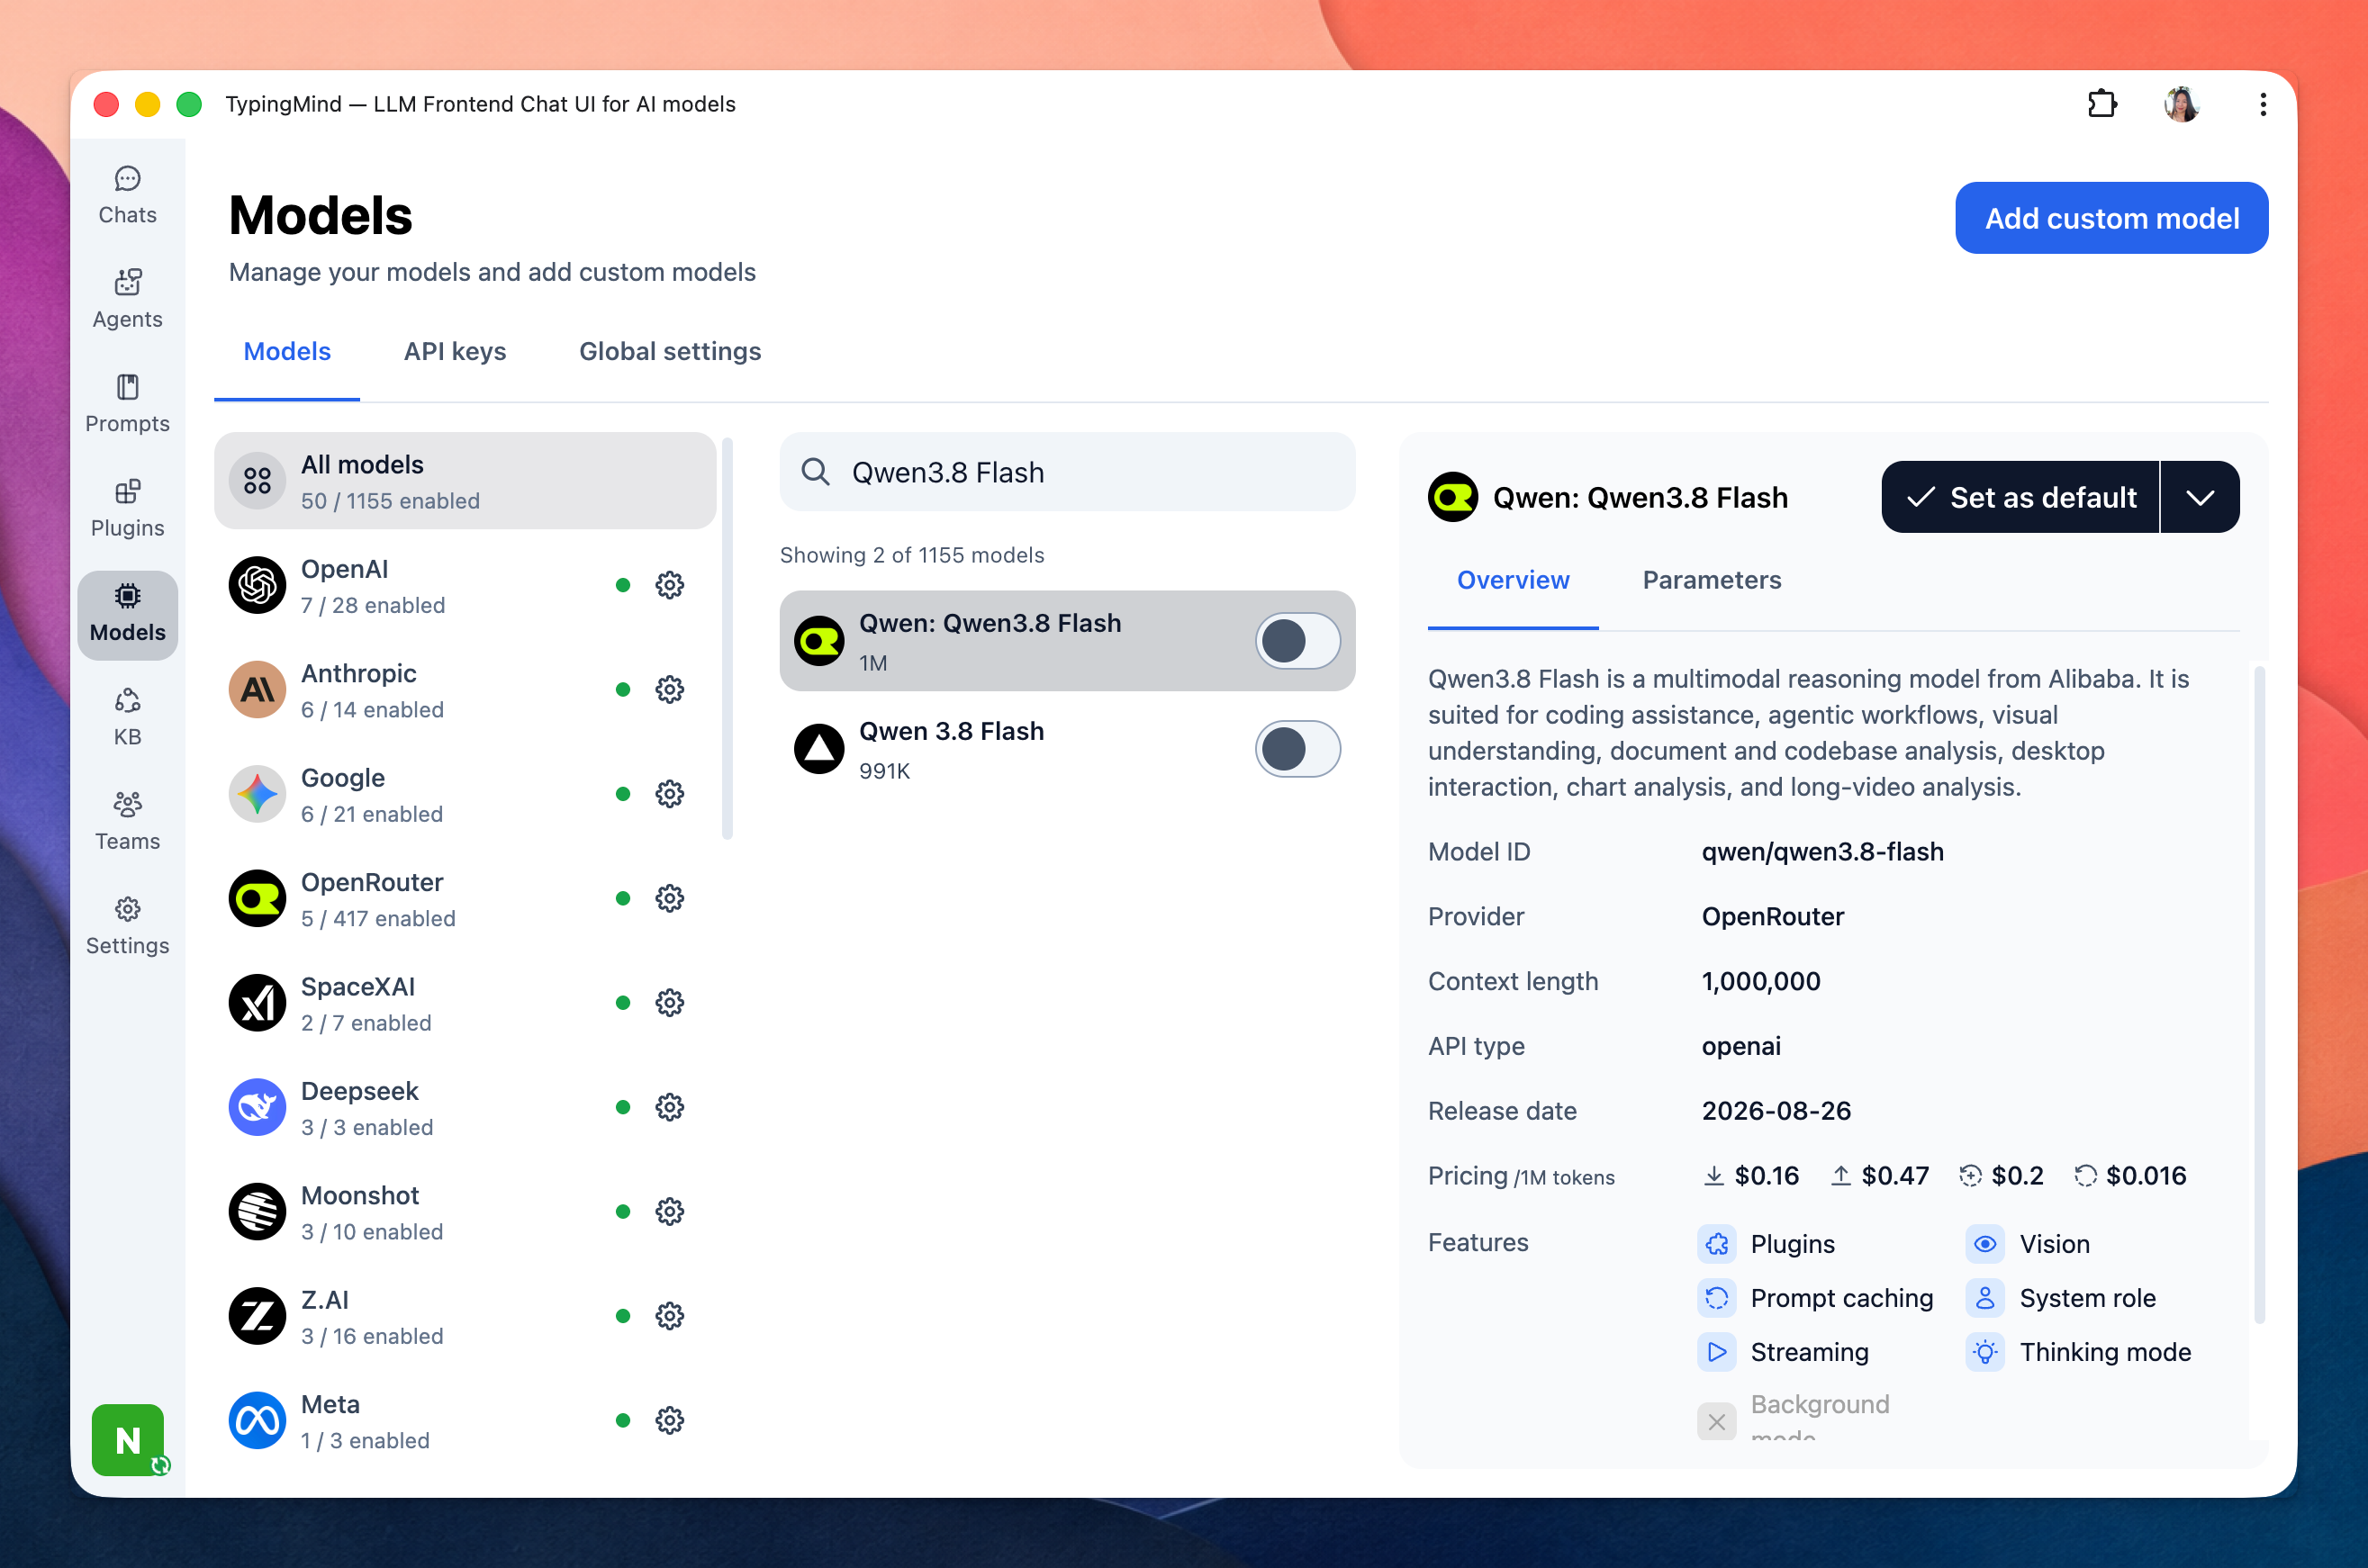Switch to the Models tab
This screenshot has height=1568, width=2368.
(287, 351)
